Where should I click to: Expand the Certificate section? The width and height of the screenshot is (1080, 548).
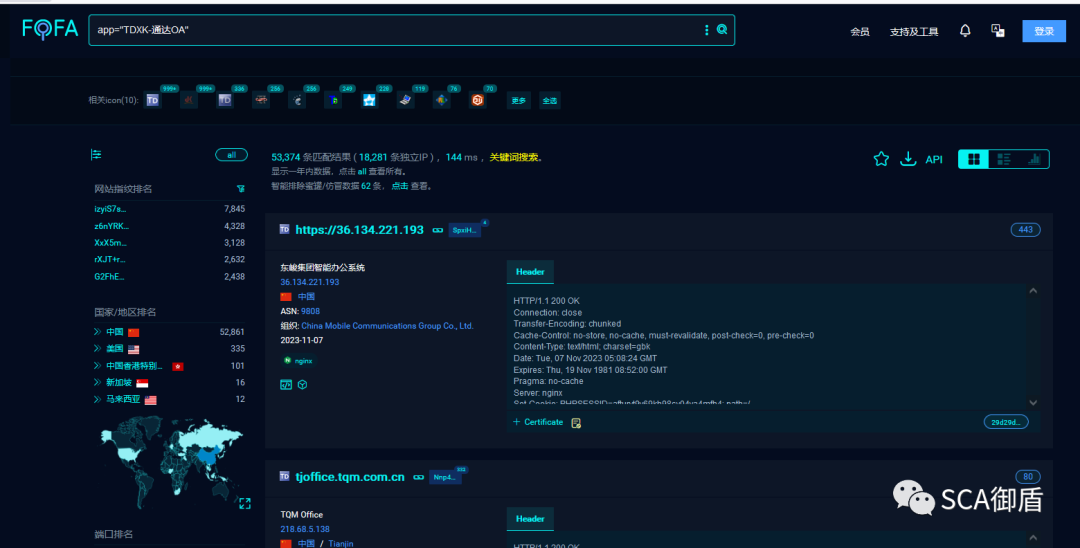click(538, 422)
